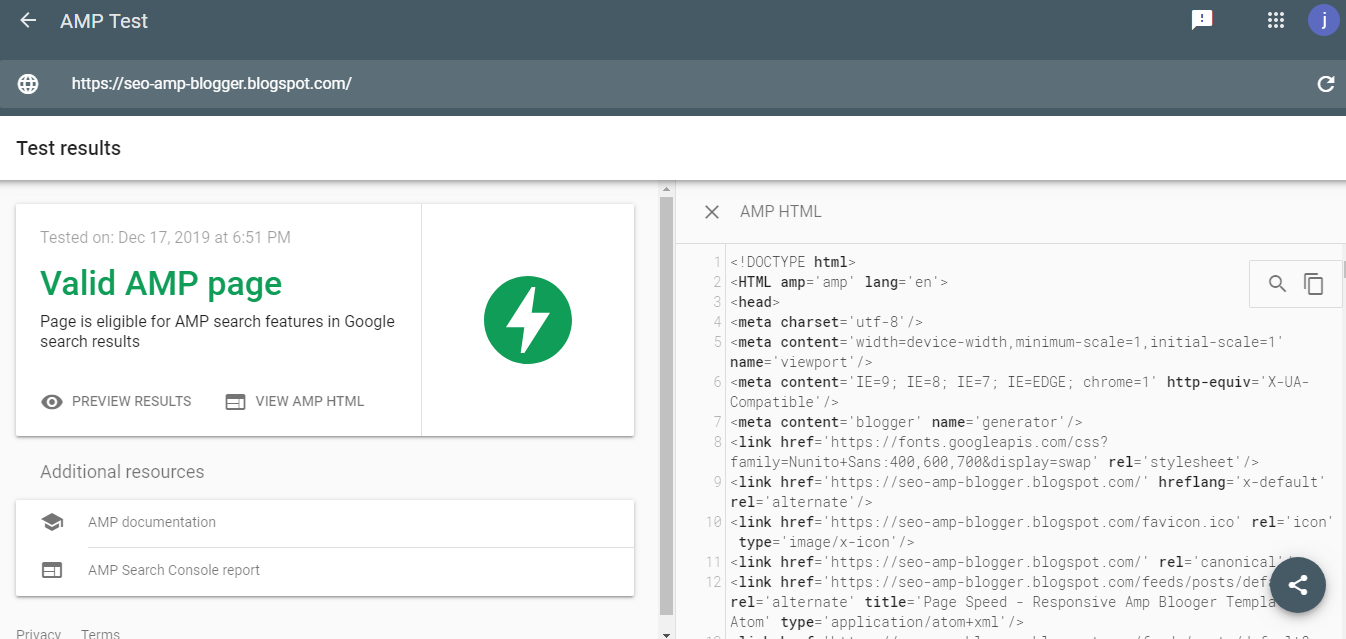This screenshot has height=639, width=1346.
Task: Open the AMP Search Console report
Action: coord(172,570)
